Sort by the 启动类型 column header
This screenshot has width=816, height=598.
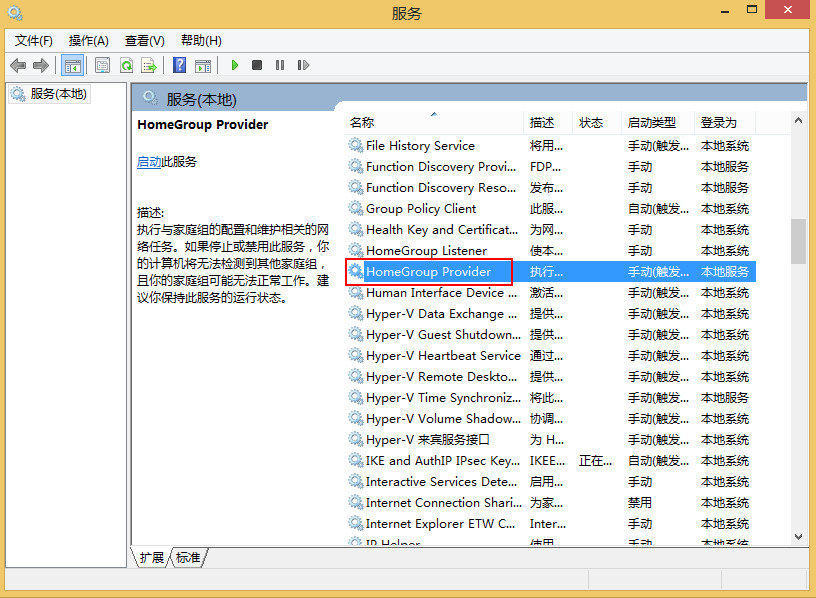pyautogui.click(x=657, y=123)
